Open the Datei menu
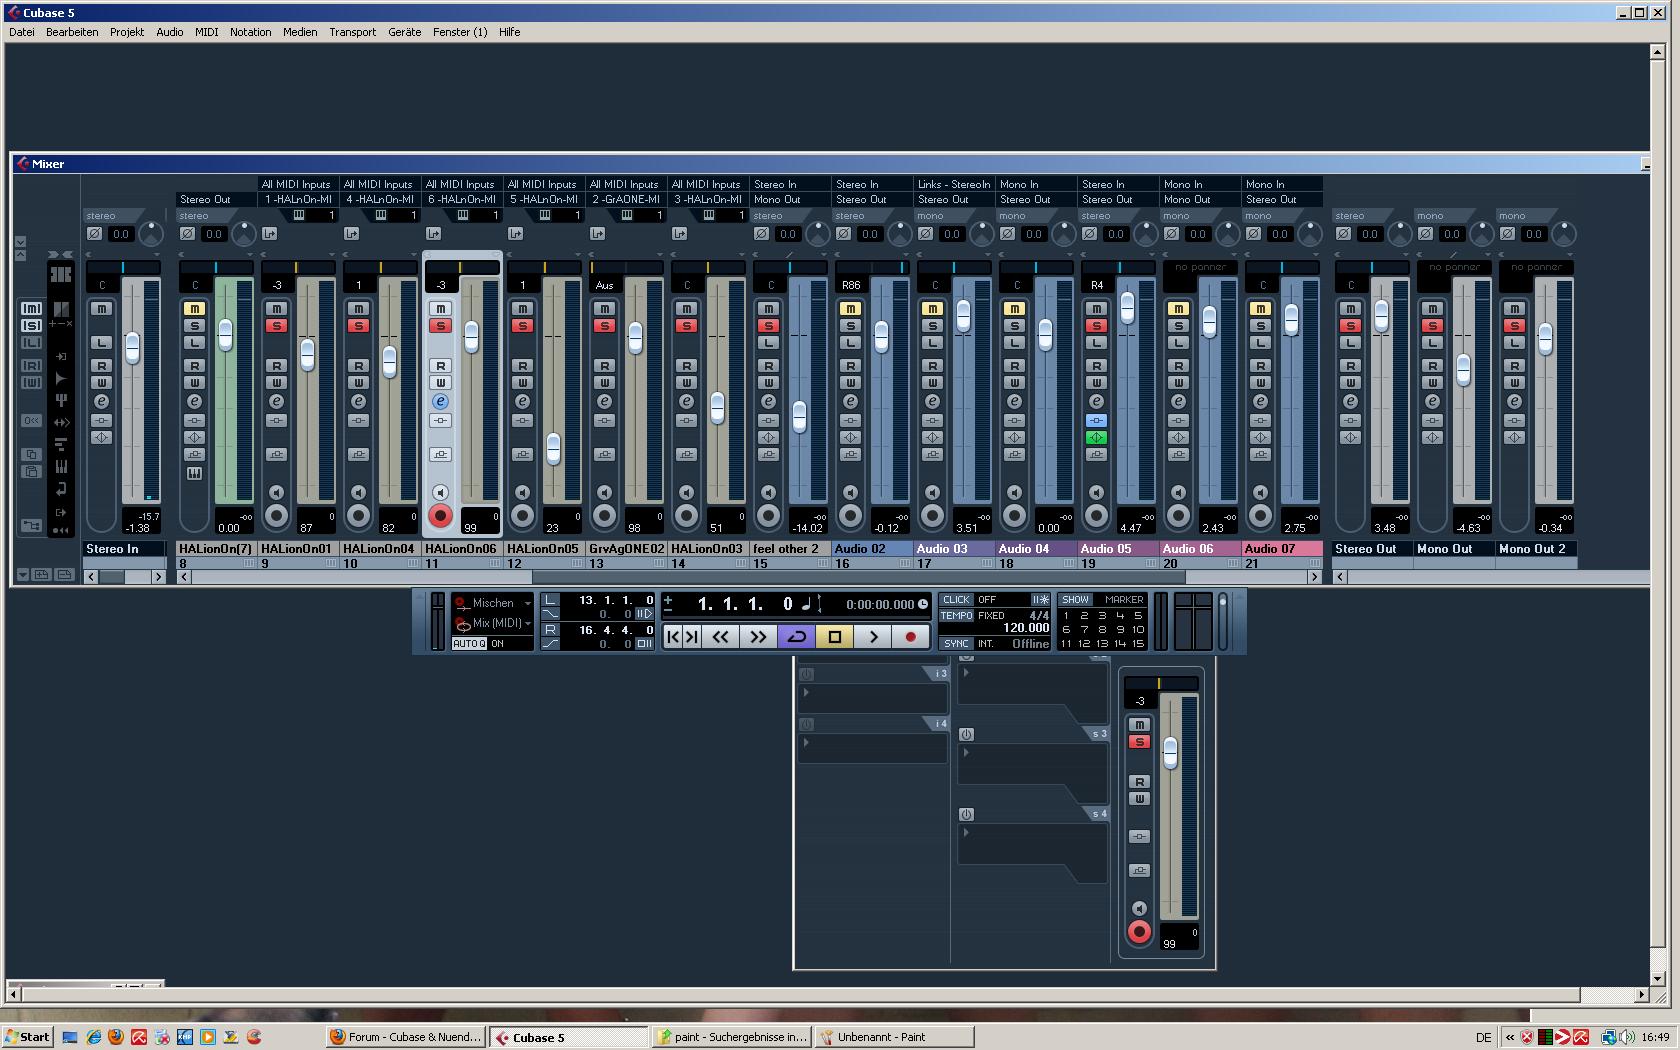This screenshot has width=1680, height=1050. [22, 32]
